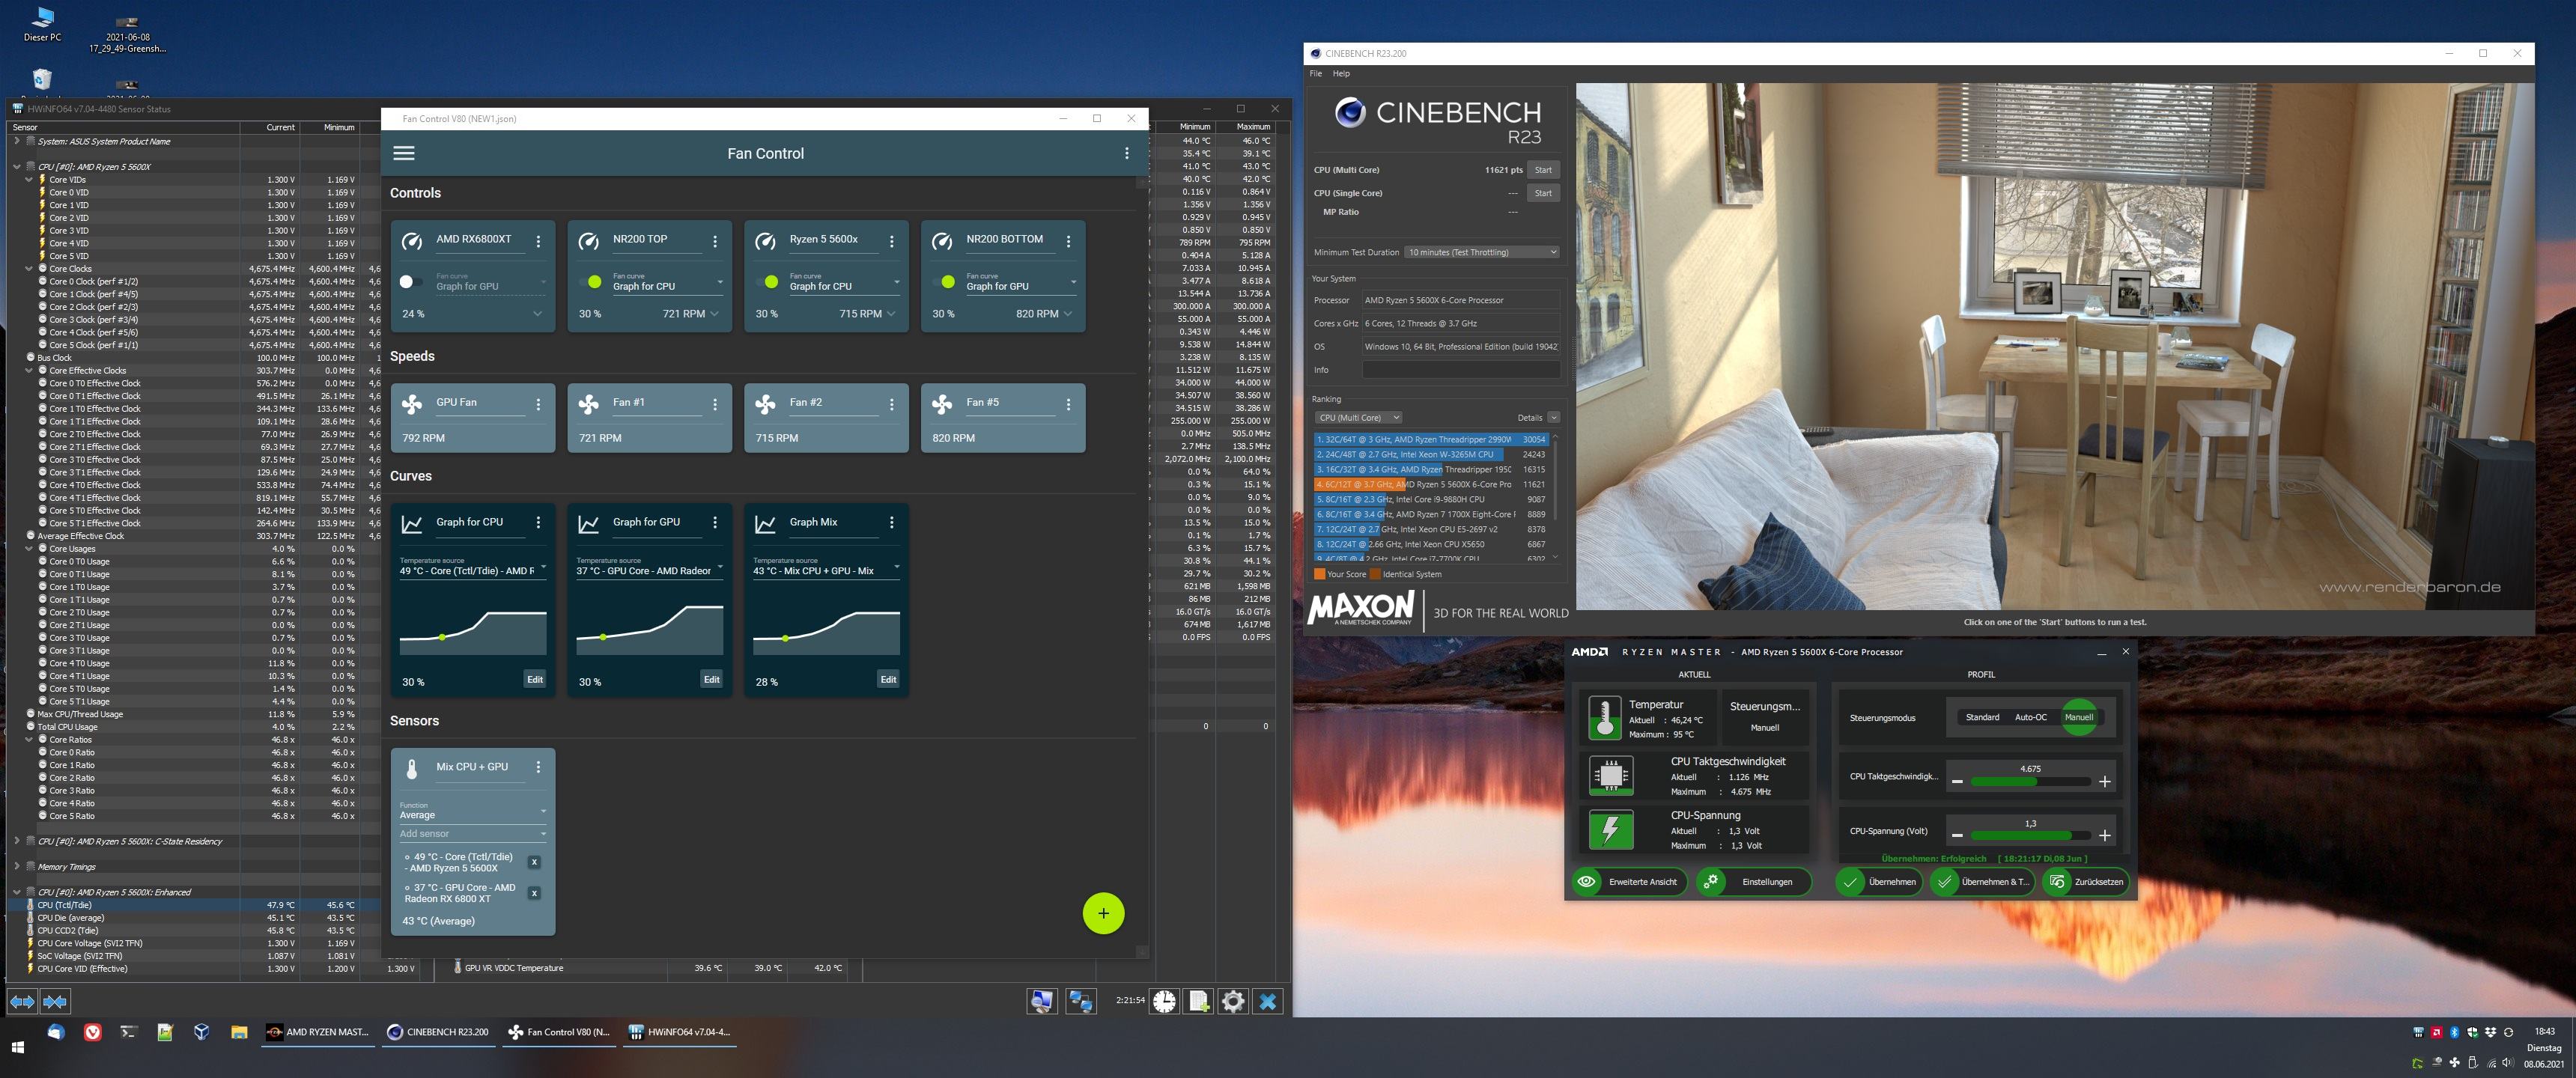The width and height of the screenshot is (2576, 1078).
Task: Switch to Cinebench R23.200 taskbar item
Action: (x=438, y=1032)
